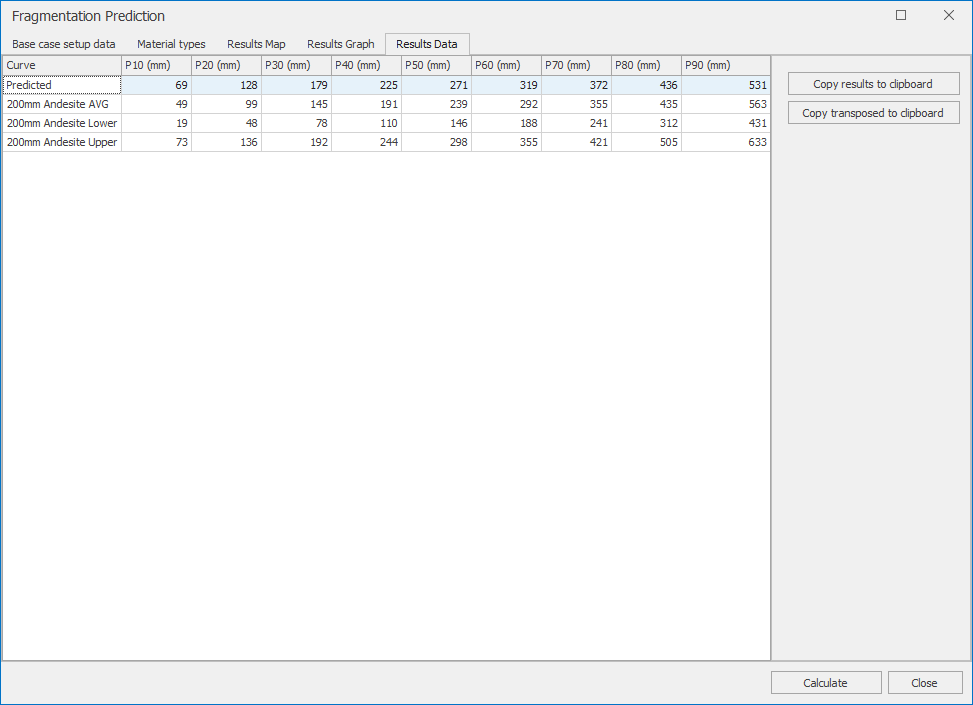Click the P50 (mm) column header
973x705 pixels.
[x=437, y=65]
